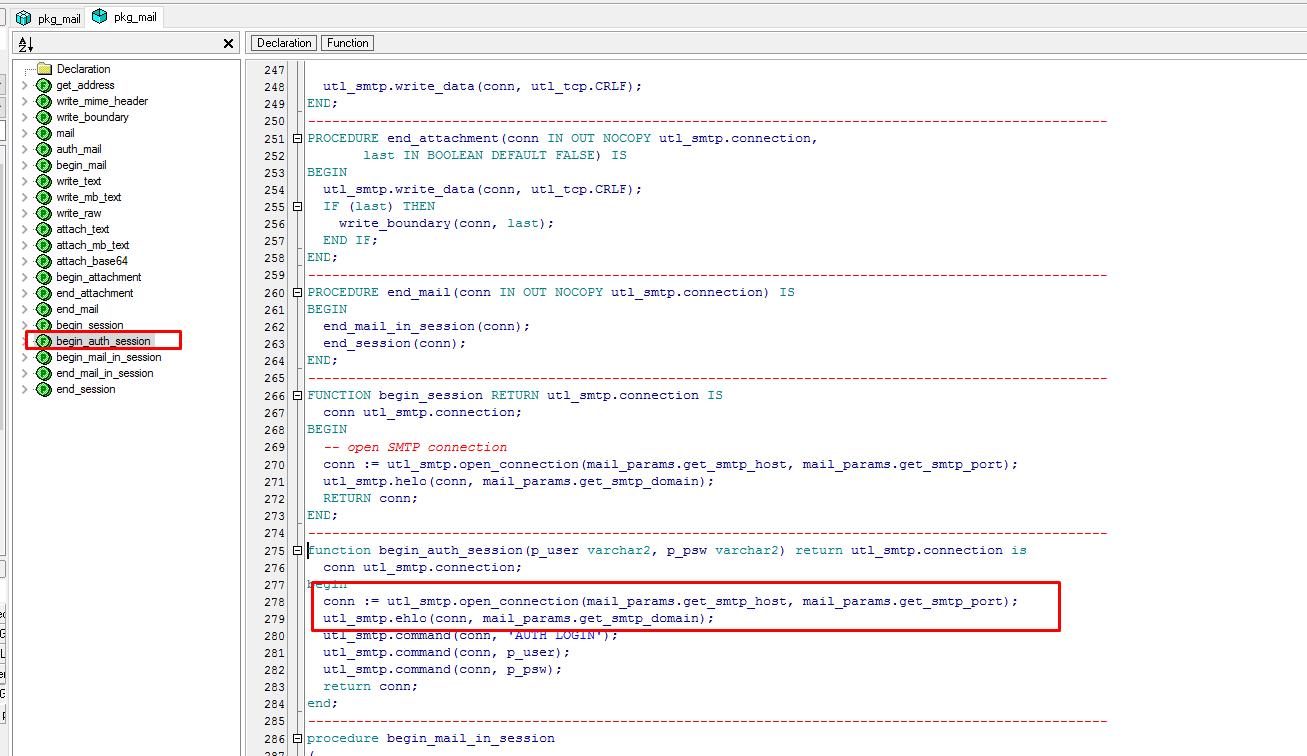Collapse the code fold at line 251
1307x756 pixels.
coord(297,138)
